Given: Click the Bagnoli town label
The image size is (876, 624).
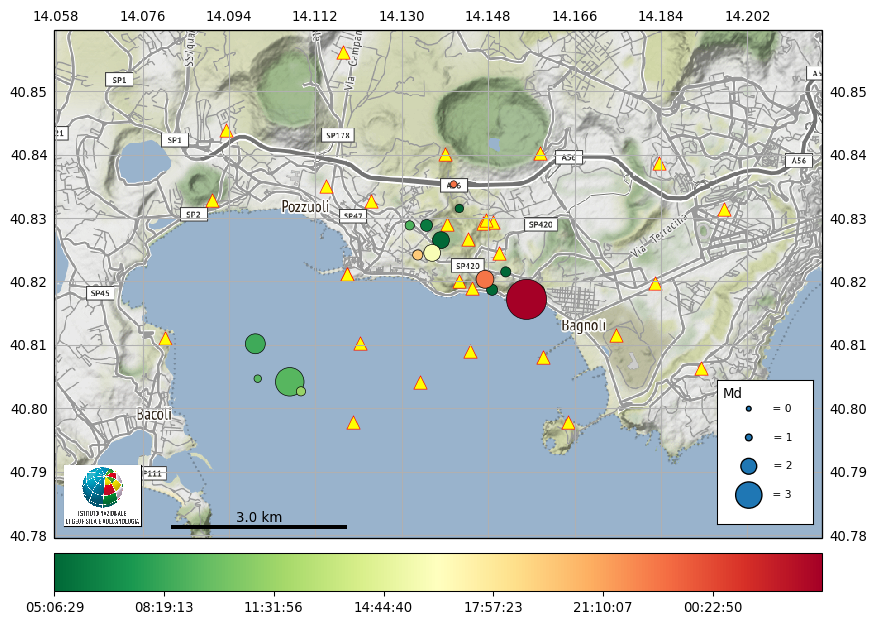Looking at the screenshot, I should [x=583, y=326].
